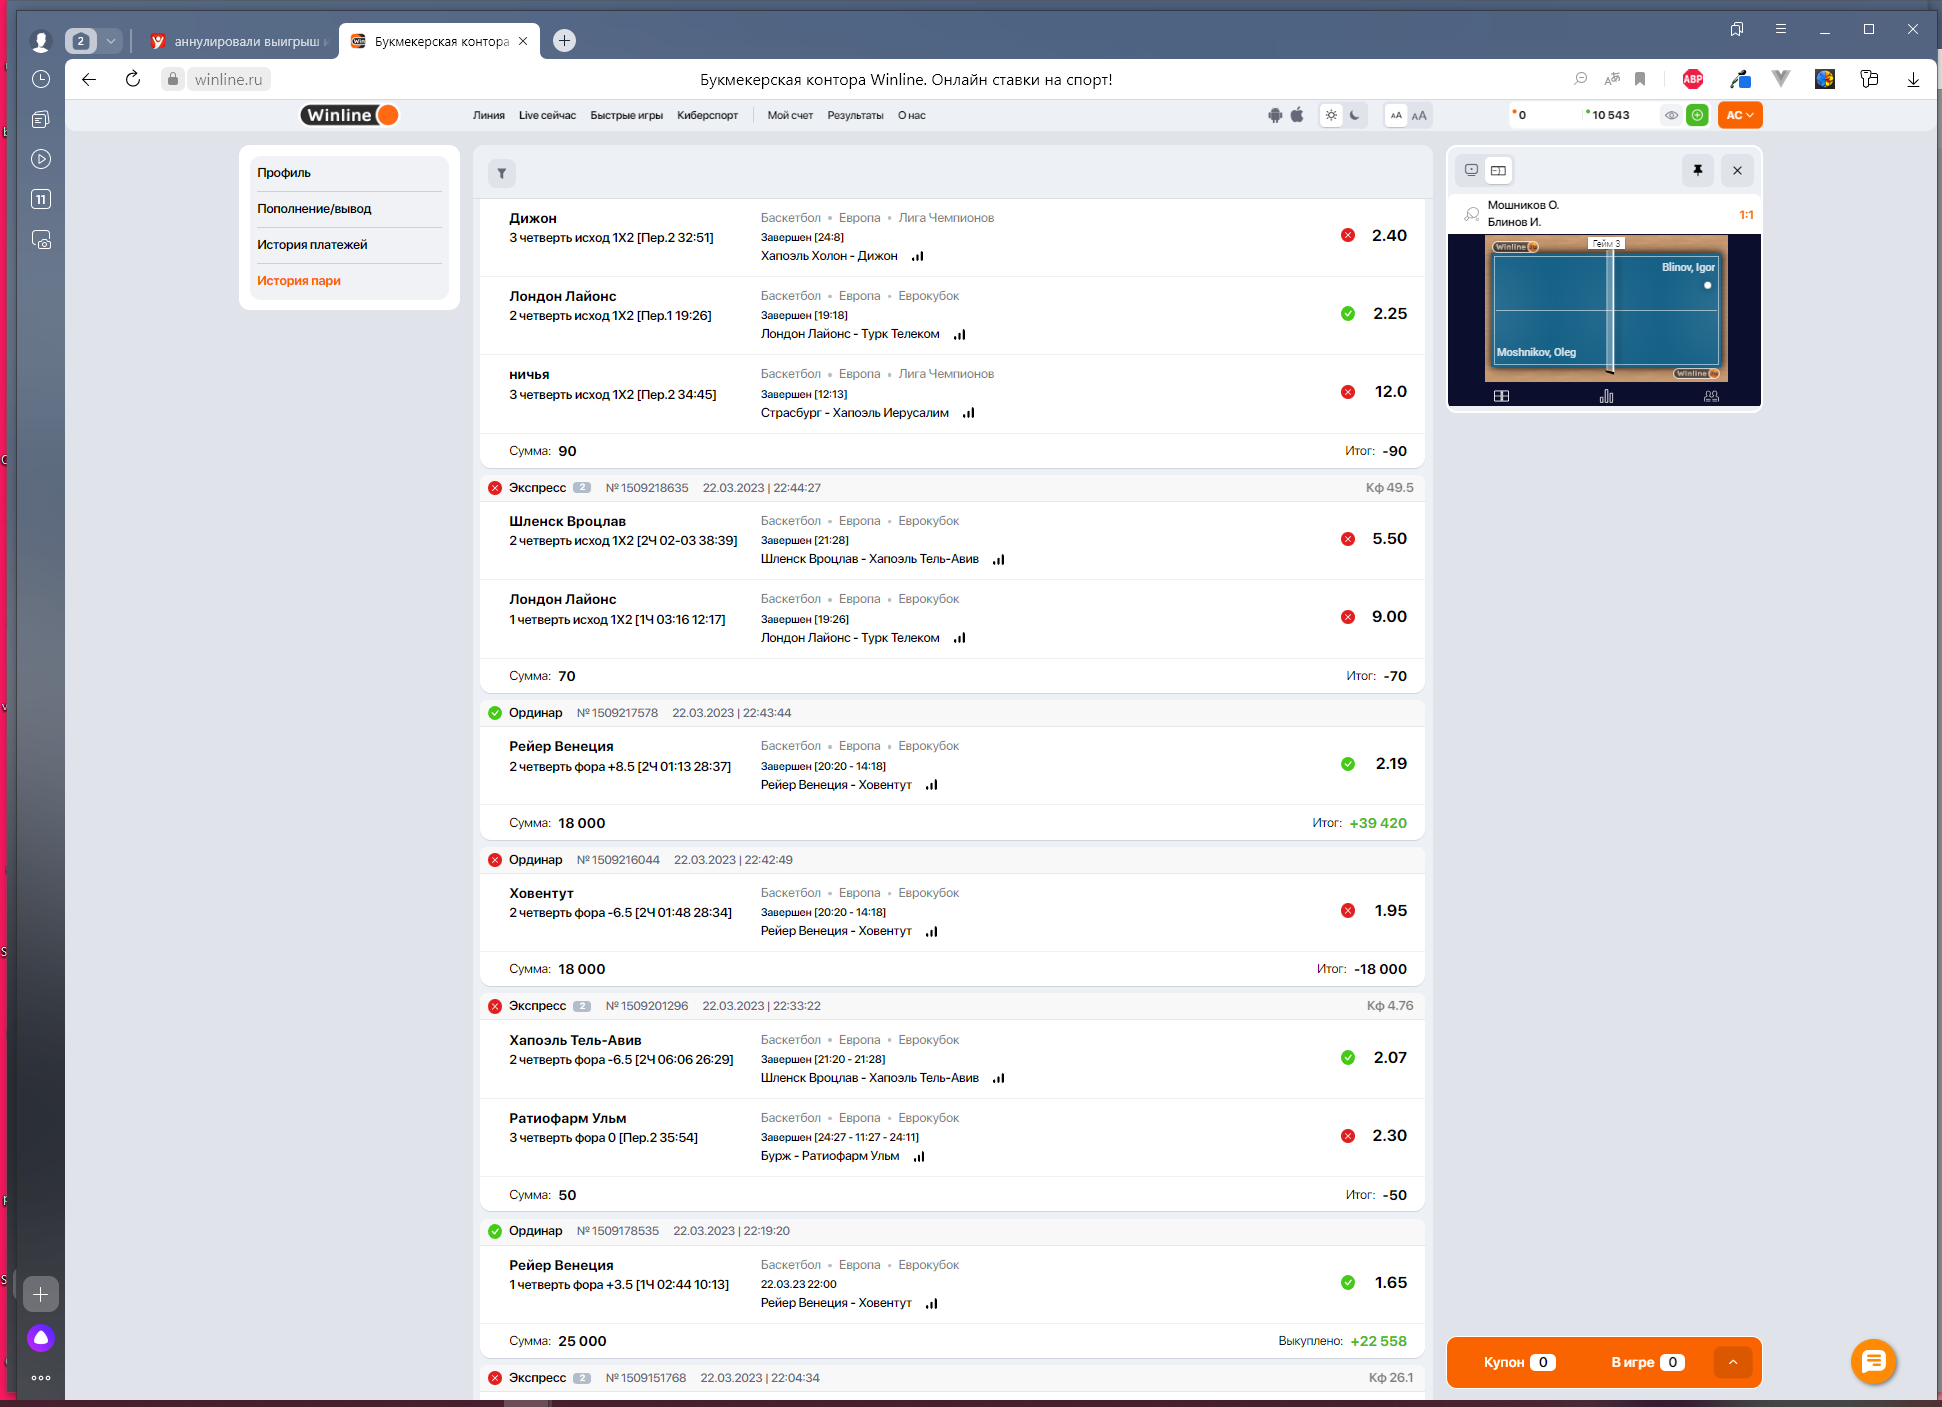The image size is (1942, 1407).
Task: Switch to dark theme moon toggle
Action: point(1355,115)
